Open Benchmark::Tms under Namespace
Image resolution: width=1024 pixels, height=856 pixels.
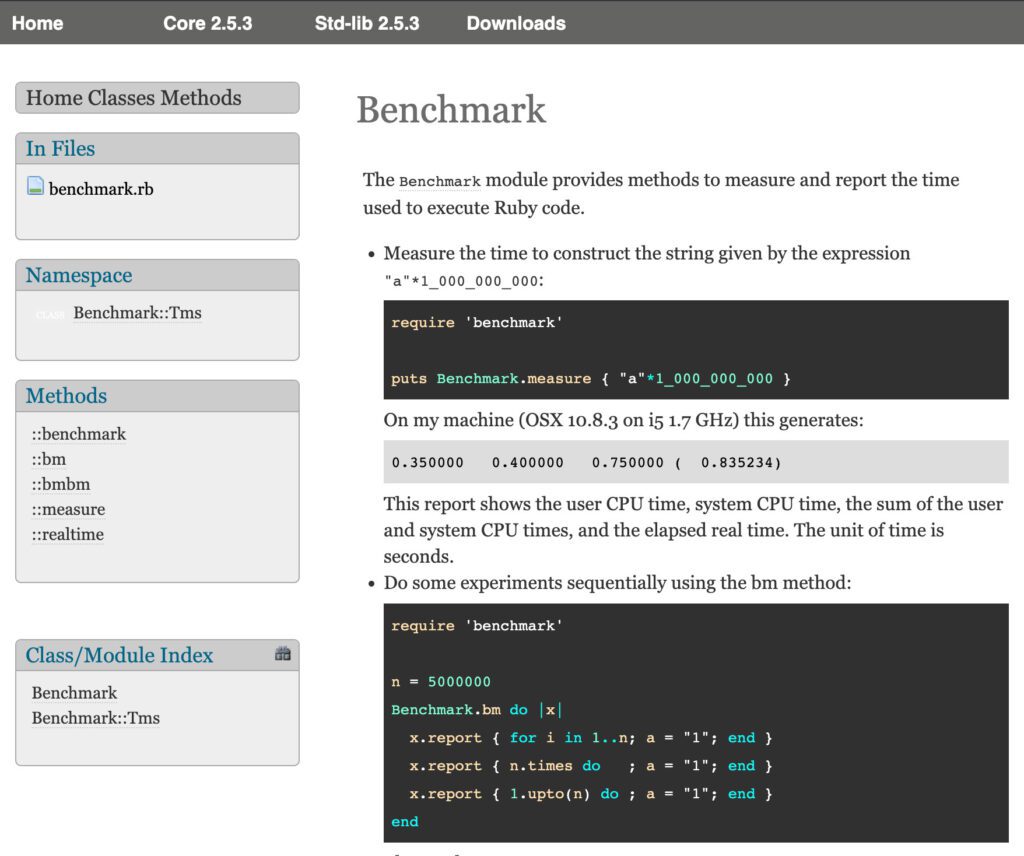(137, 313)
